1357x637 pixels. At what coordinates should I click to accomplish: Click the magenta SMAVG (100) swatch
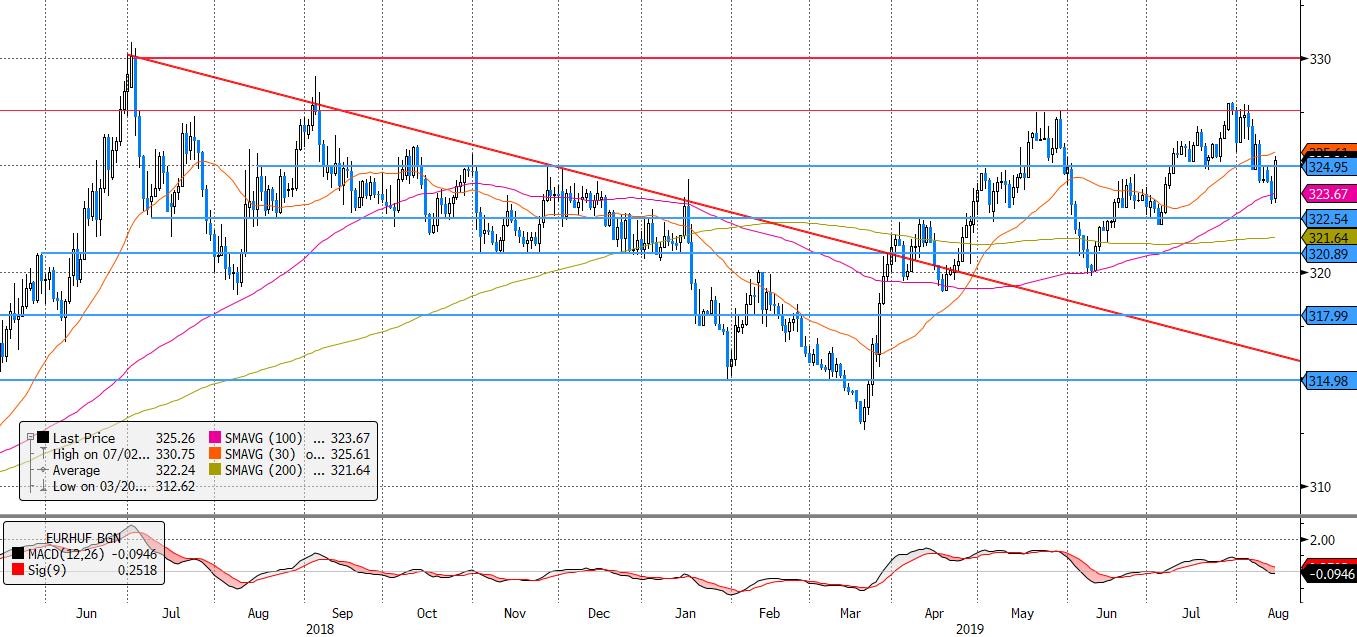coord(215,438)
